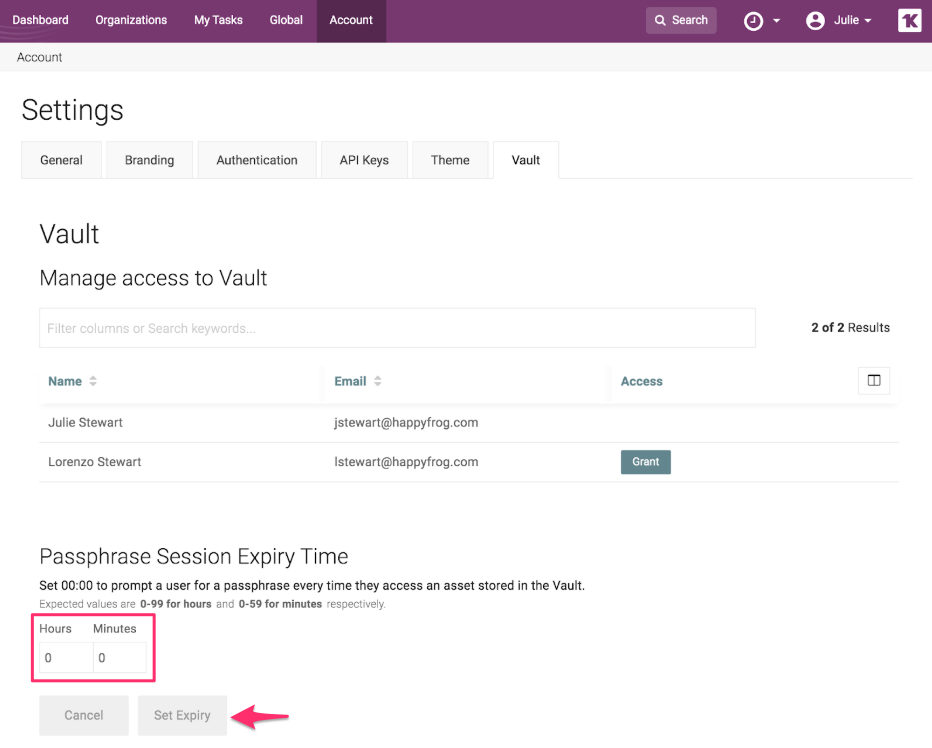
Task: Sort by Name column arrows
Action: click(x=93, y=382)
